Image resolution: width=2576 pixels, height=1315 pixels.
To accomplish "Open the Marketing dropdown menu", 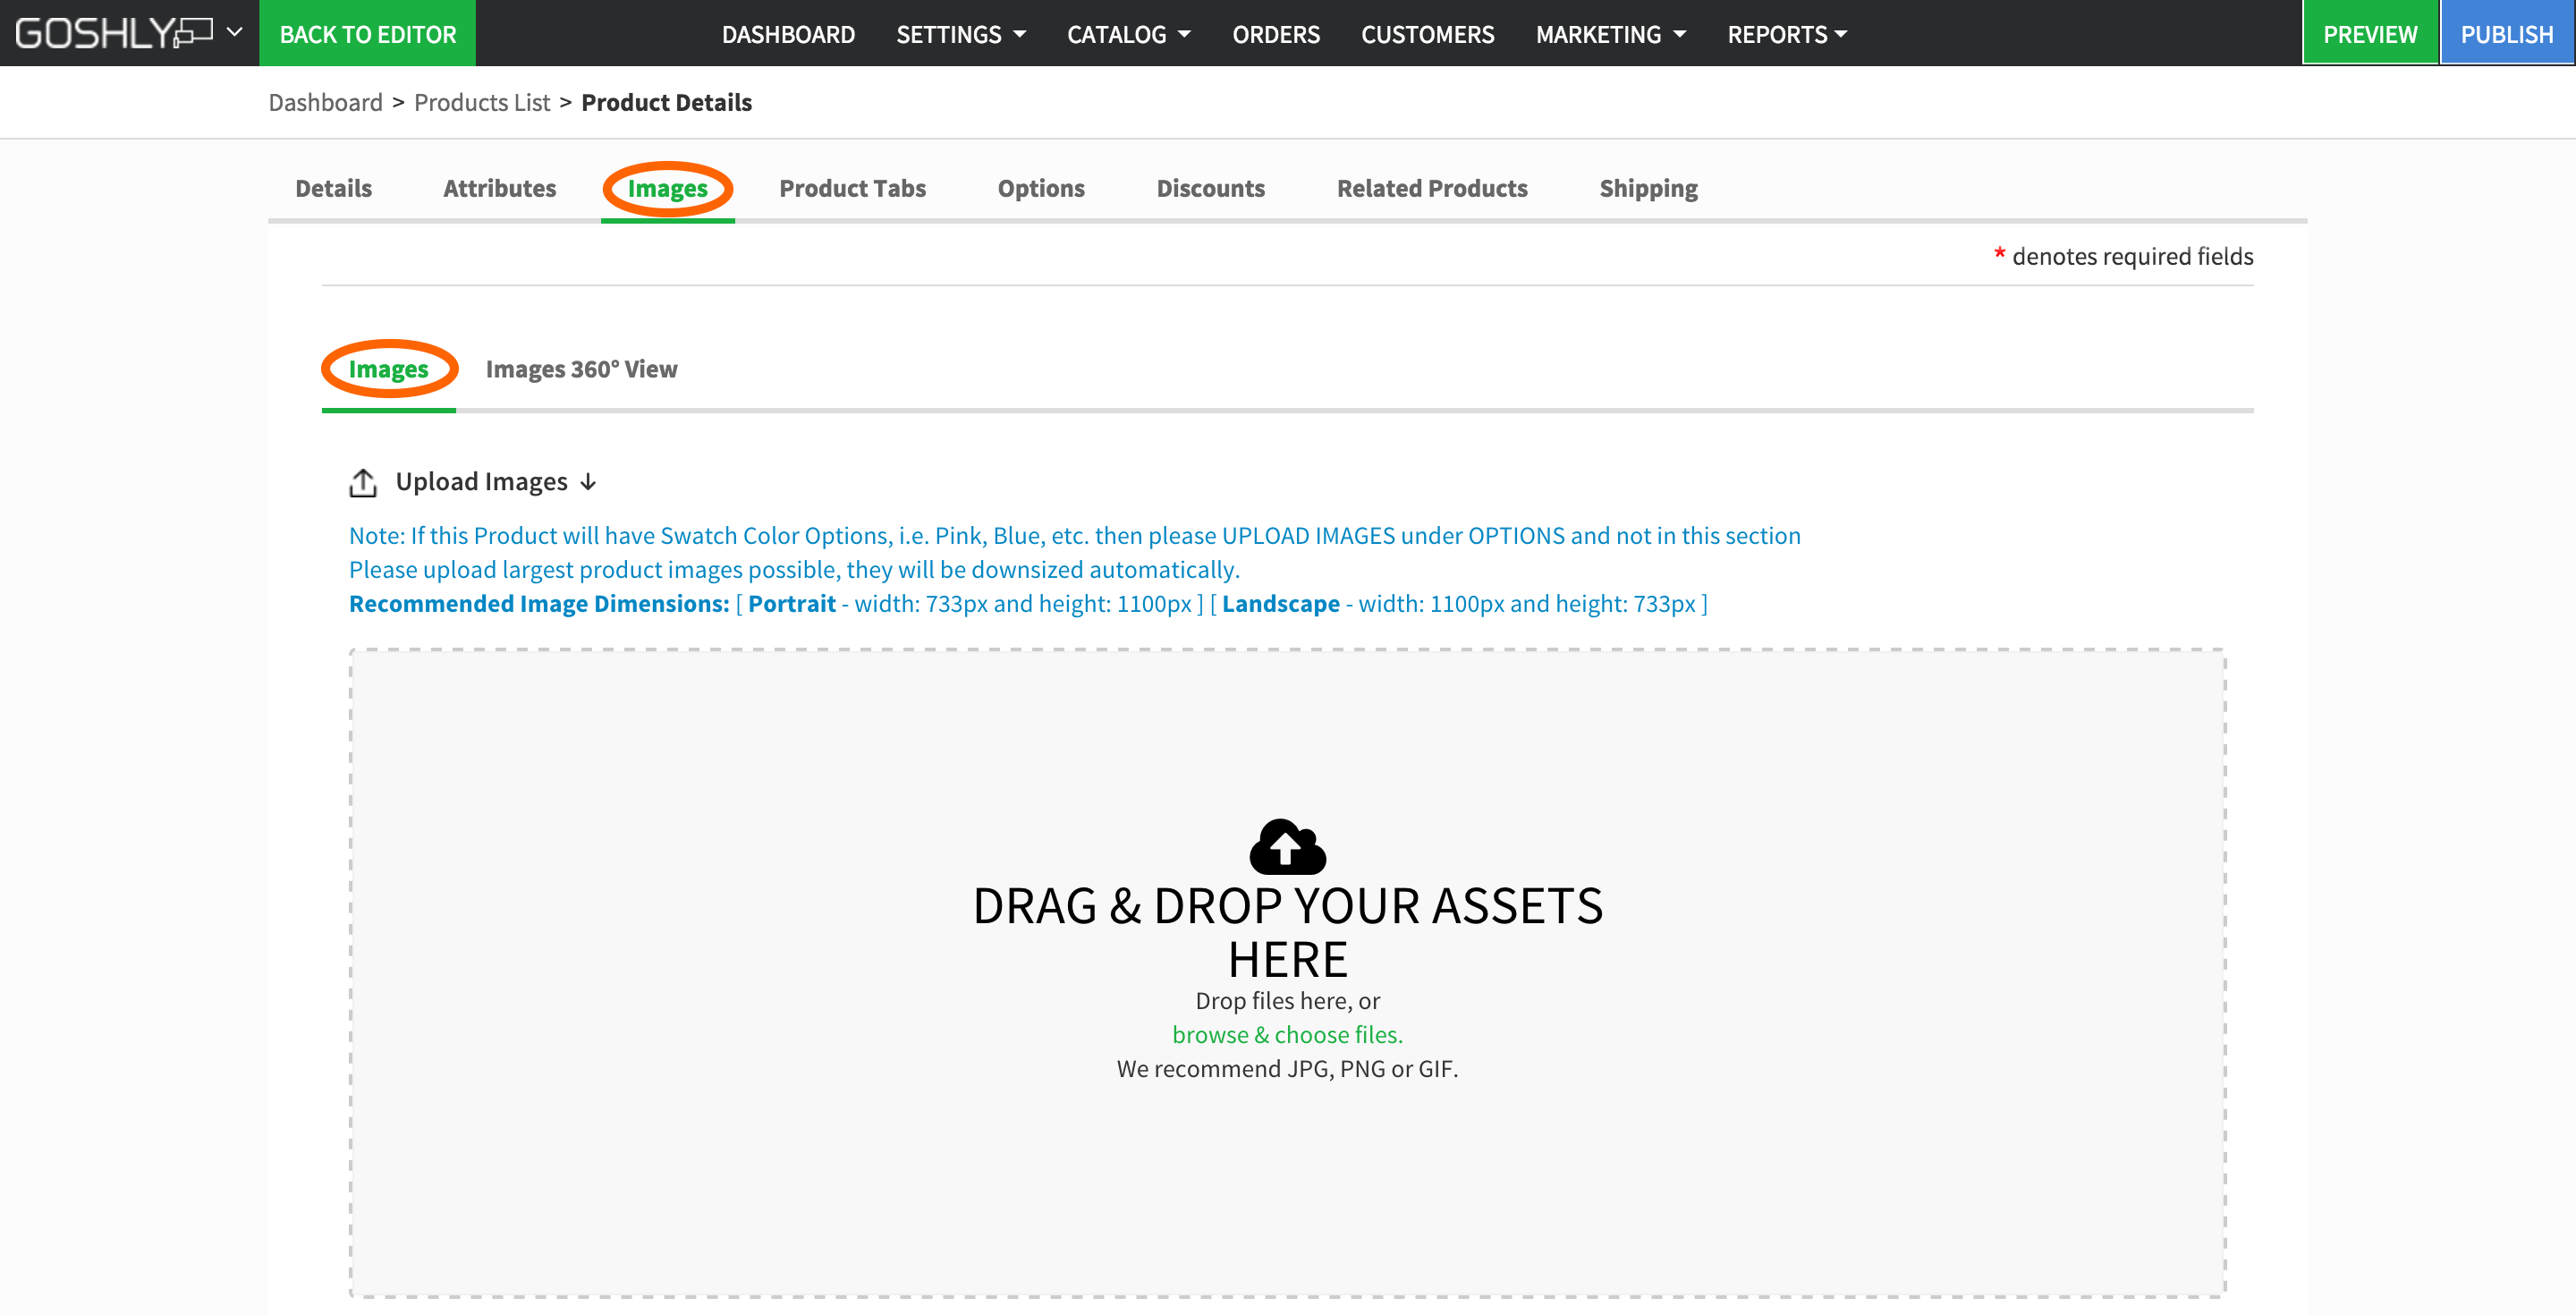I will click(1610, 34).
